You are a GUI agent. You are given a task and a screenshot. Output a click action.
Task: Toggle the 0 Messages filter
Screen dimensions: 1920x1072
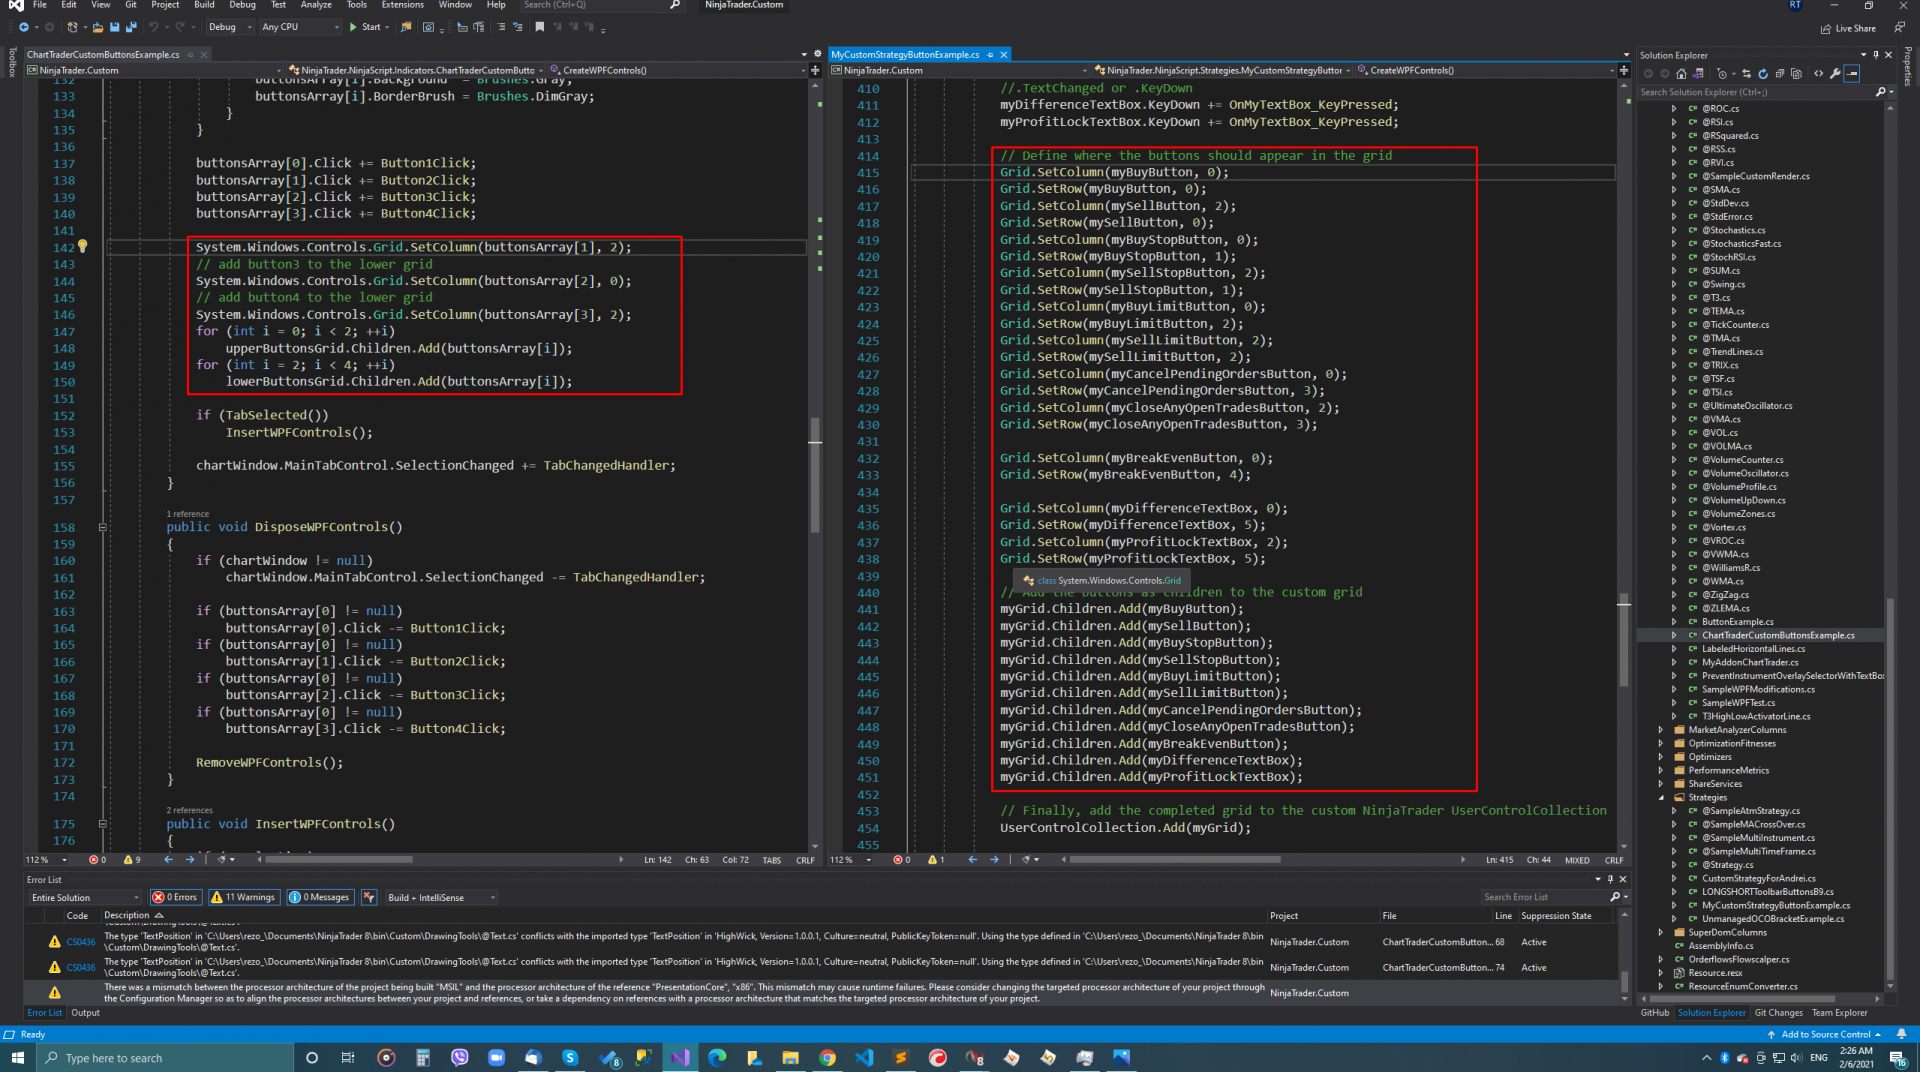pos(320,897)
